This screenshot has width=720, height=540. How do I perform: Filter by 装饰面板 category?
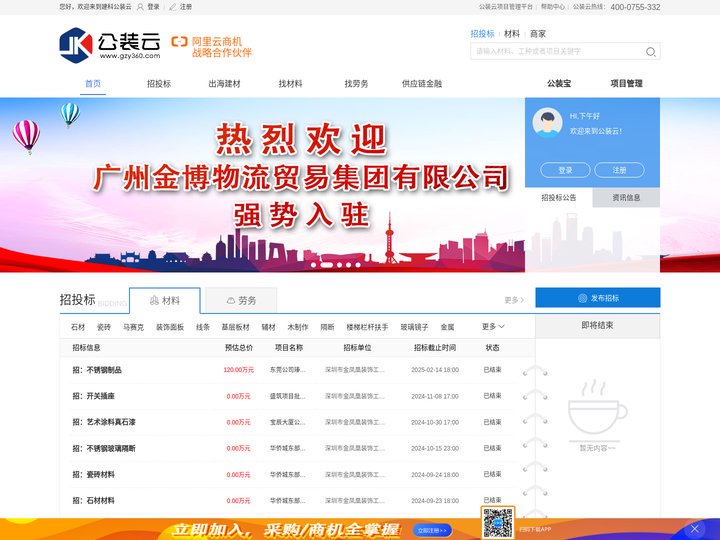170,327
